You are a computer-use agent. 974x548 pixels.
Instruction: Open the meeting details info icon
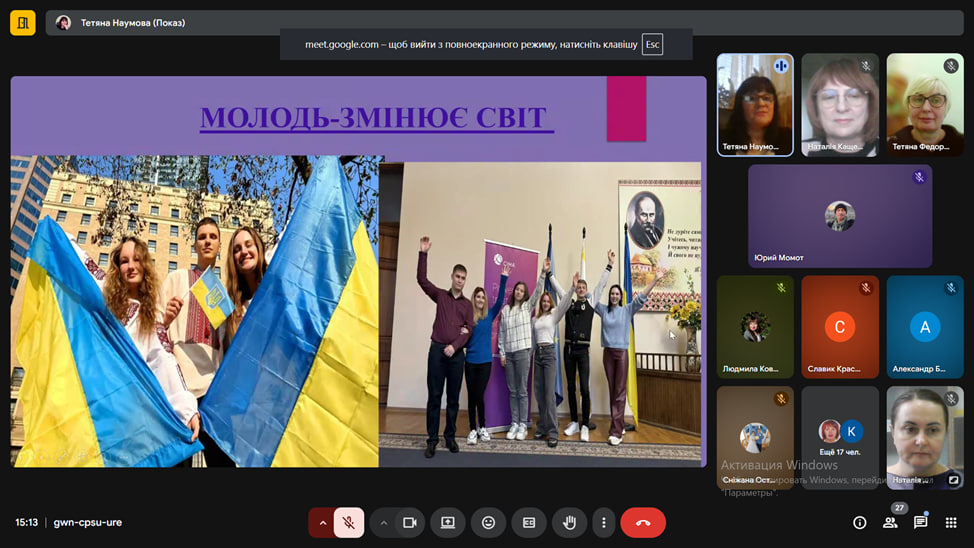(x=859, y=522)
